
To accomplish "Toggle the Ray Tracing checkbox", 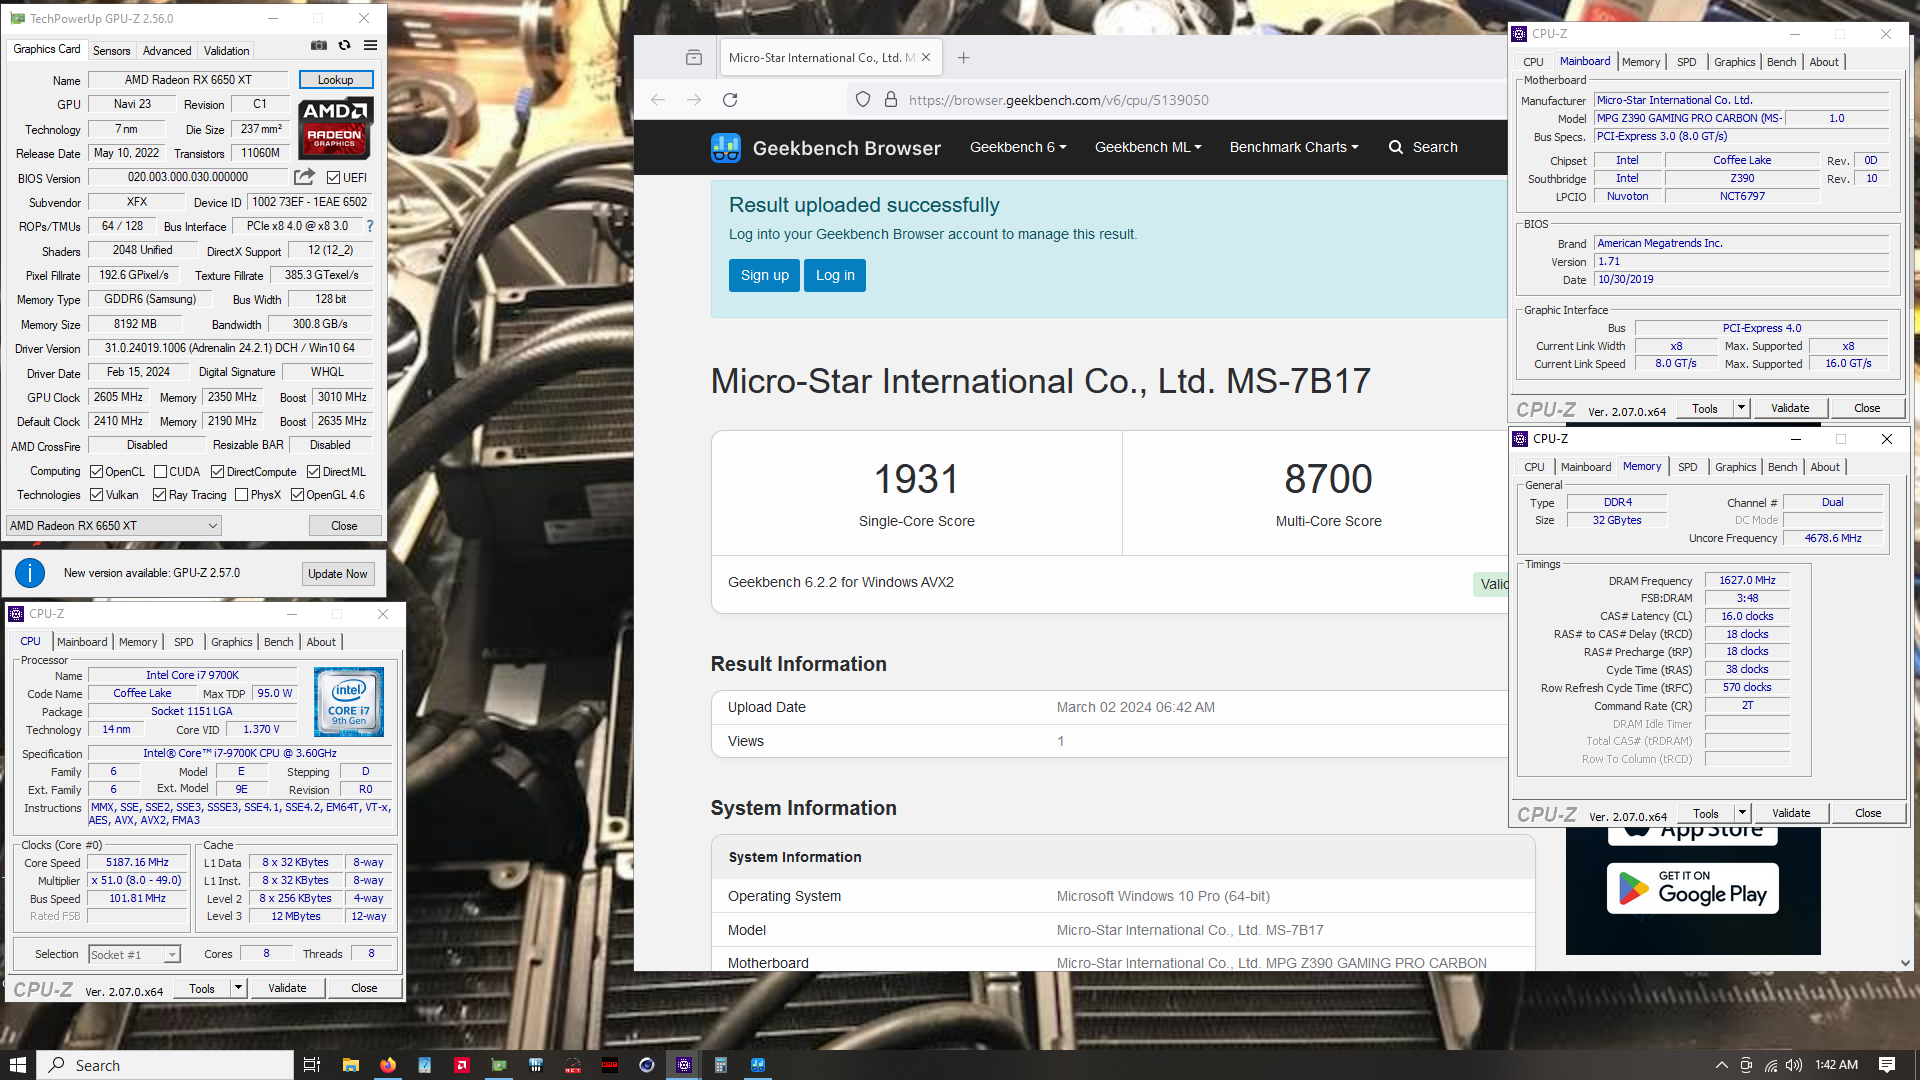I will click(x=159, y=495).
